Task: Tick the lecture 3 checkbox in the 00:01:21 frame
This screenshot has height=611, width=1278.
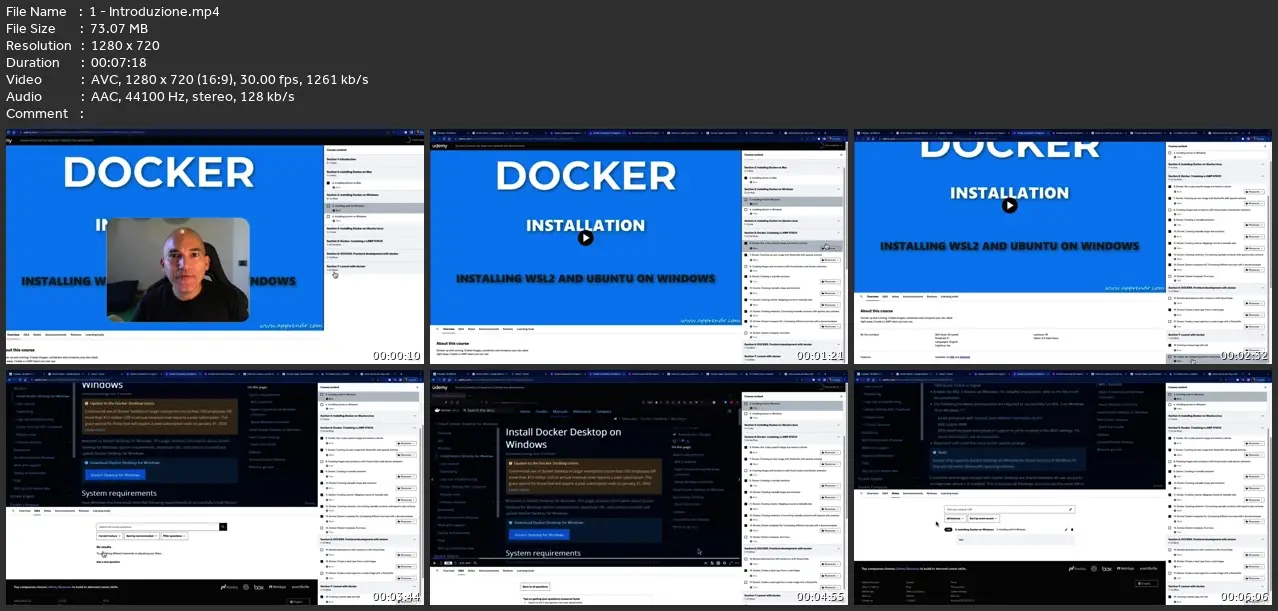Action: pyautogui.click(x=747, y=199)
